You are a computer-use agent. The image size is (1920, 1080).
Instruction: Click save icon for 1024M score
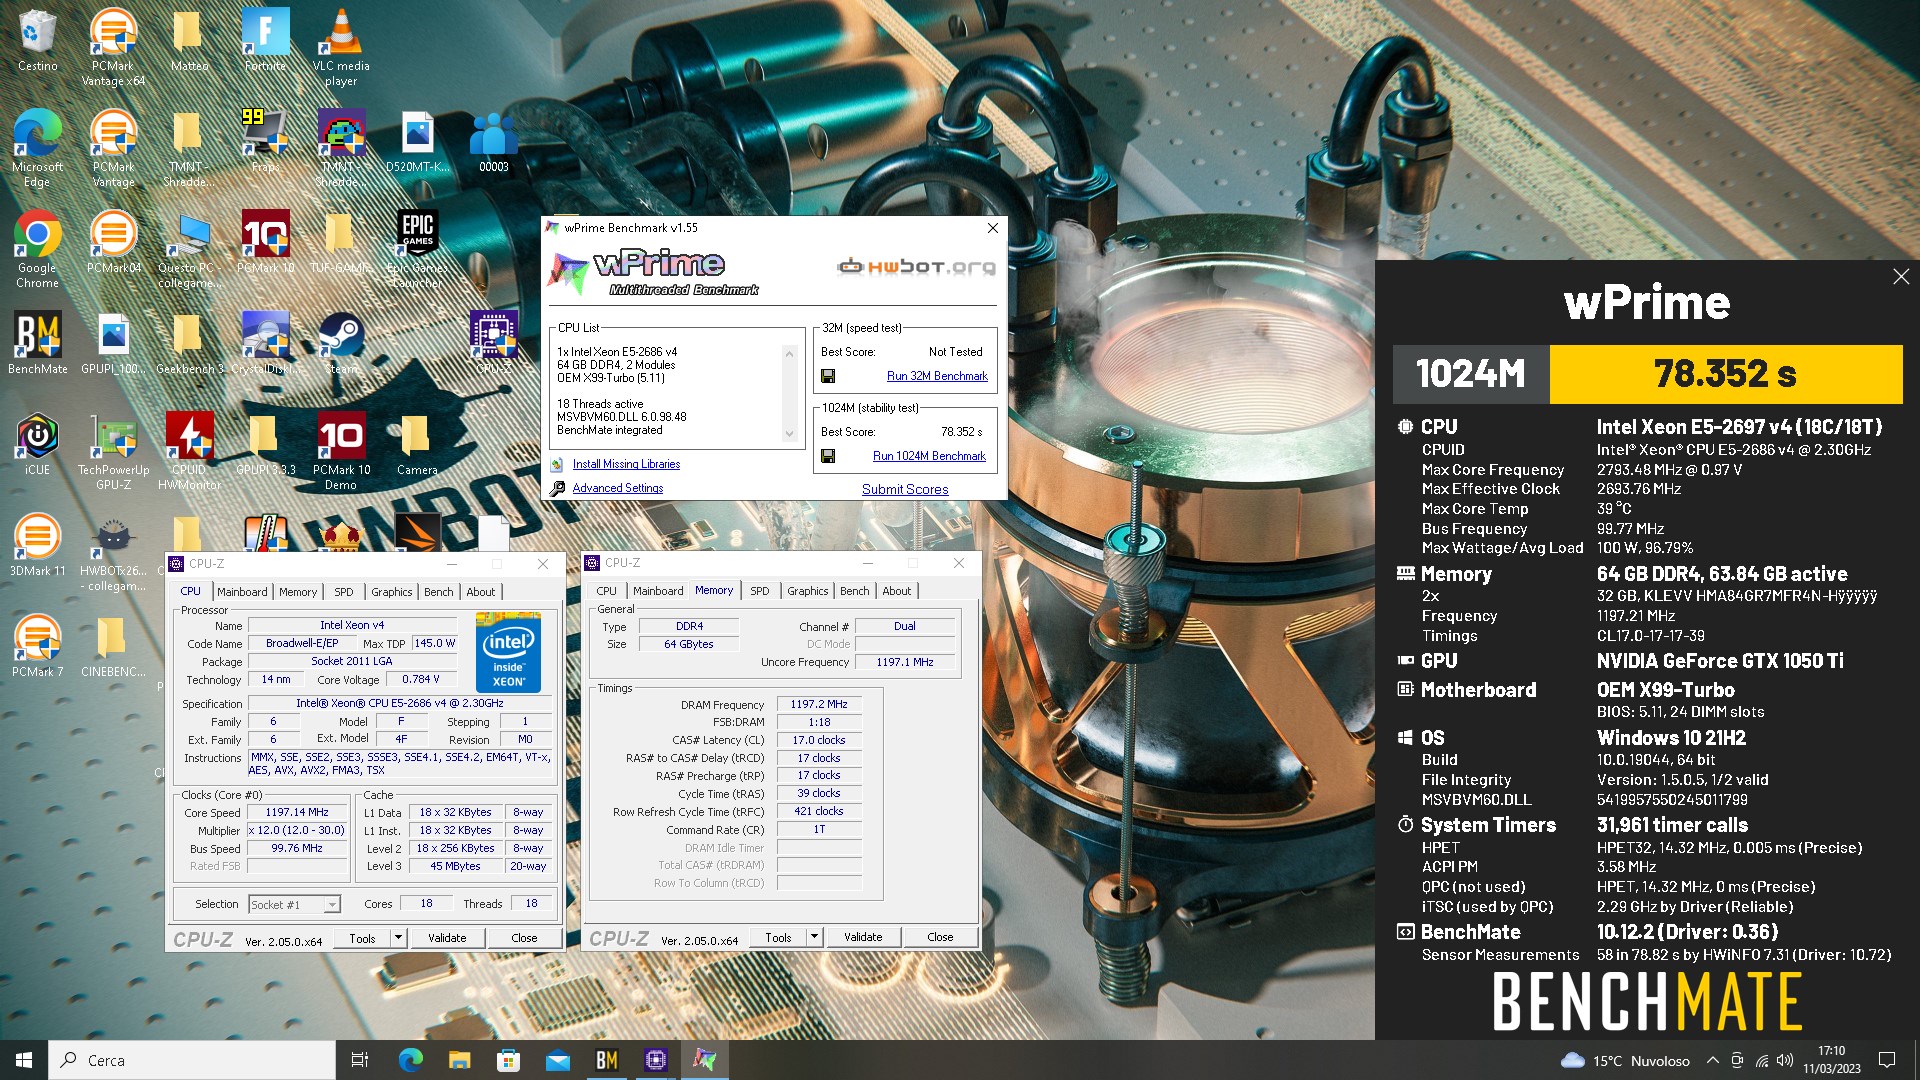coord(828,456)
